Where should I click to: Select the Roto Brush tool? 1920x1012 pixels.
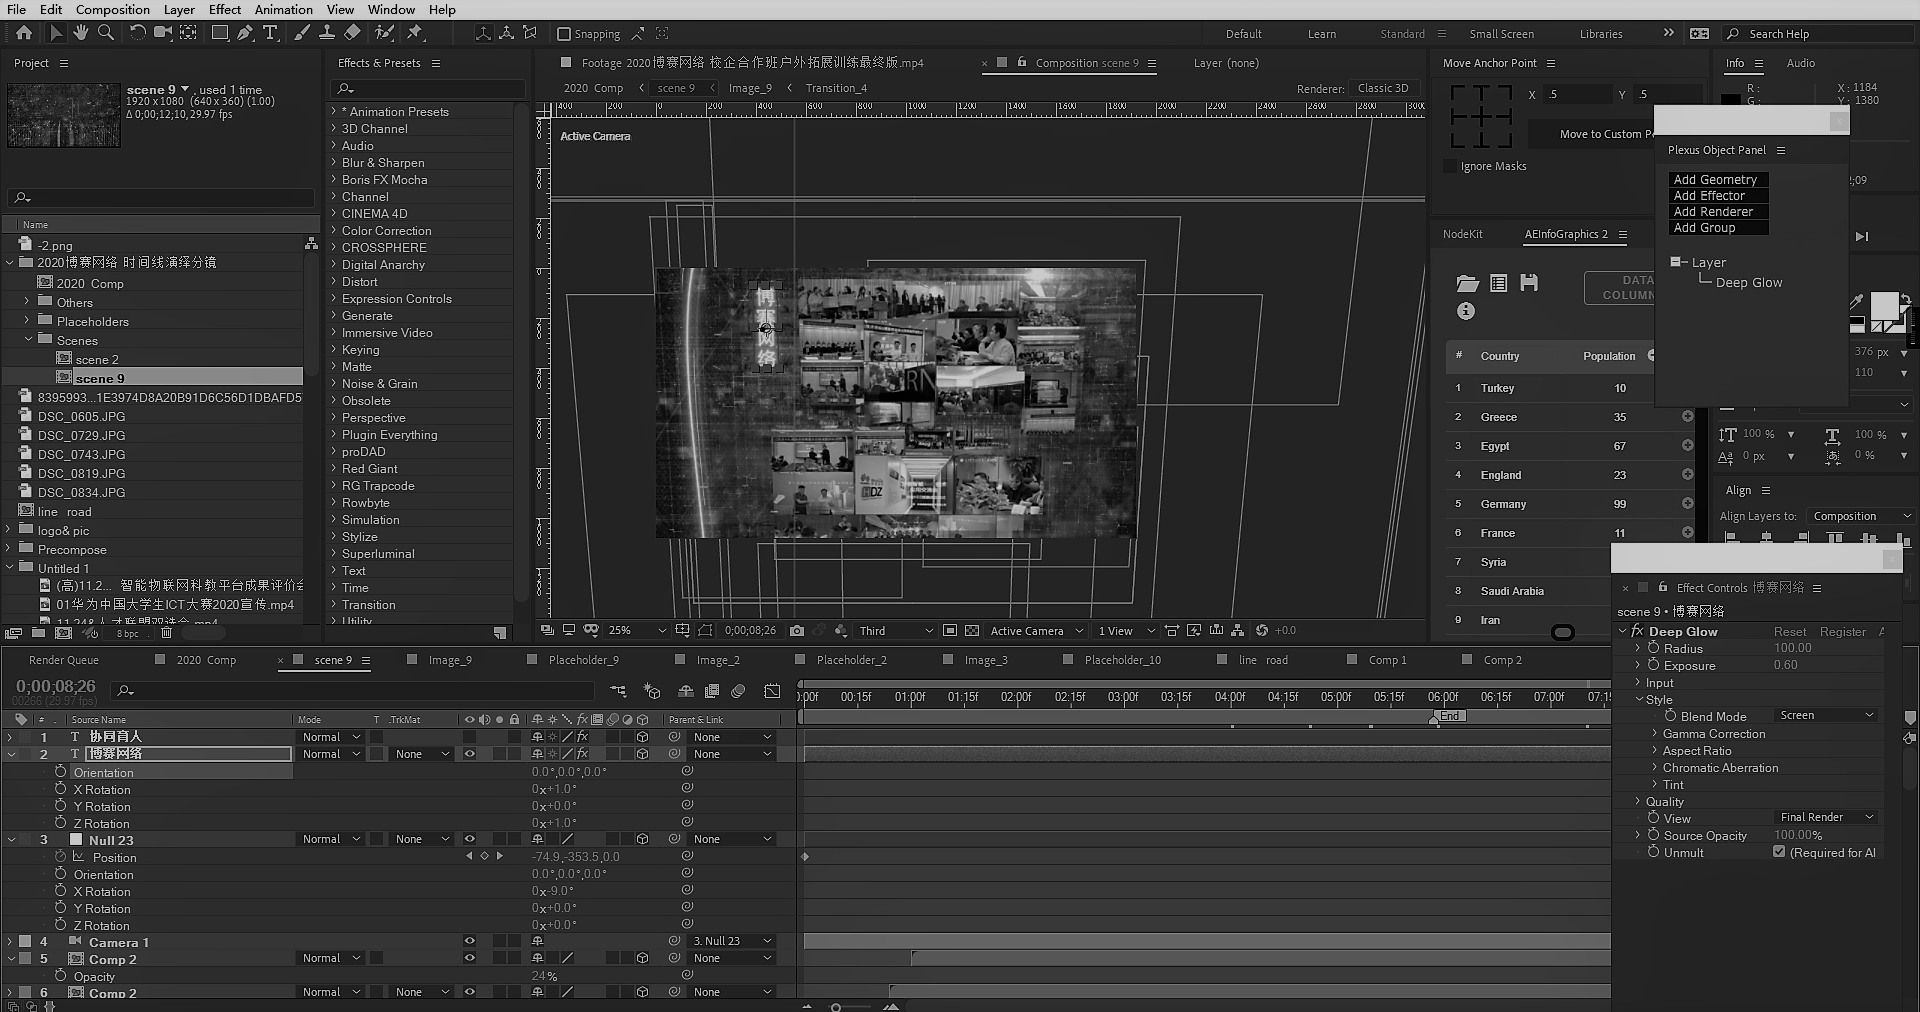[384, 33]
